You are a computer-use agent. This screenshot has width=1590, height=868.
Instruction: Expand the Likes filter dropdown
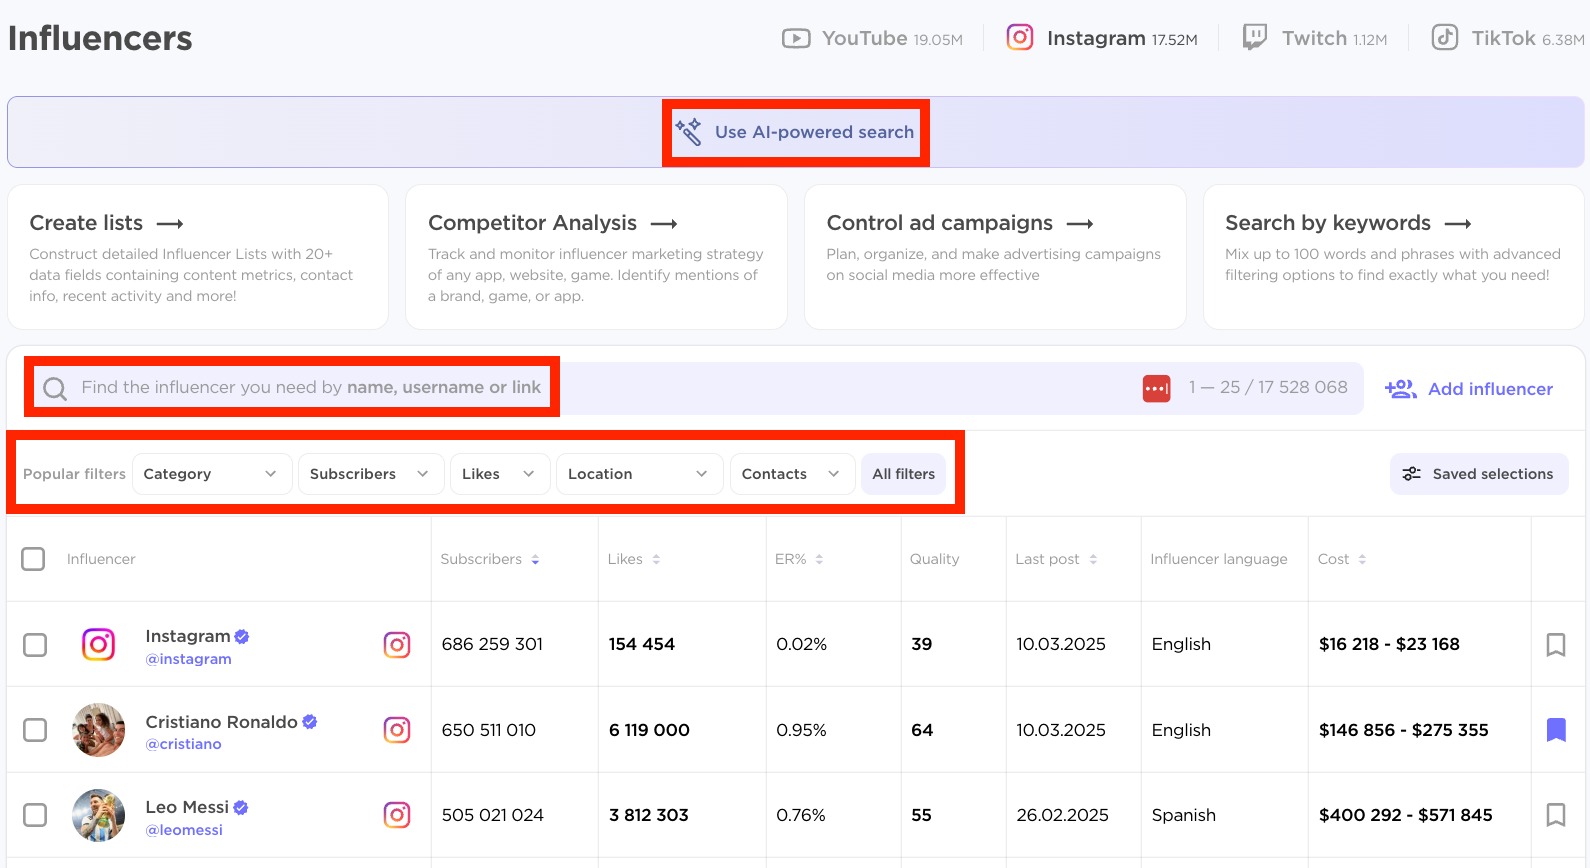[x=499, y=474]
